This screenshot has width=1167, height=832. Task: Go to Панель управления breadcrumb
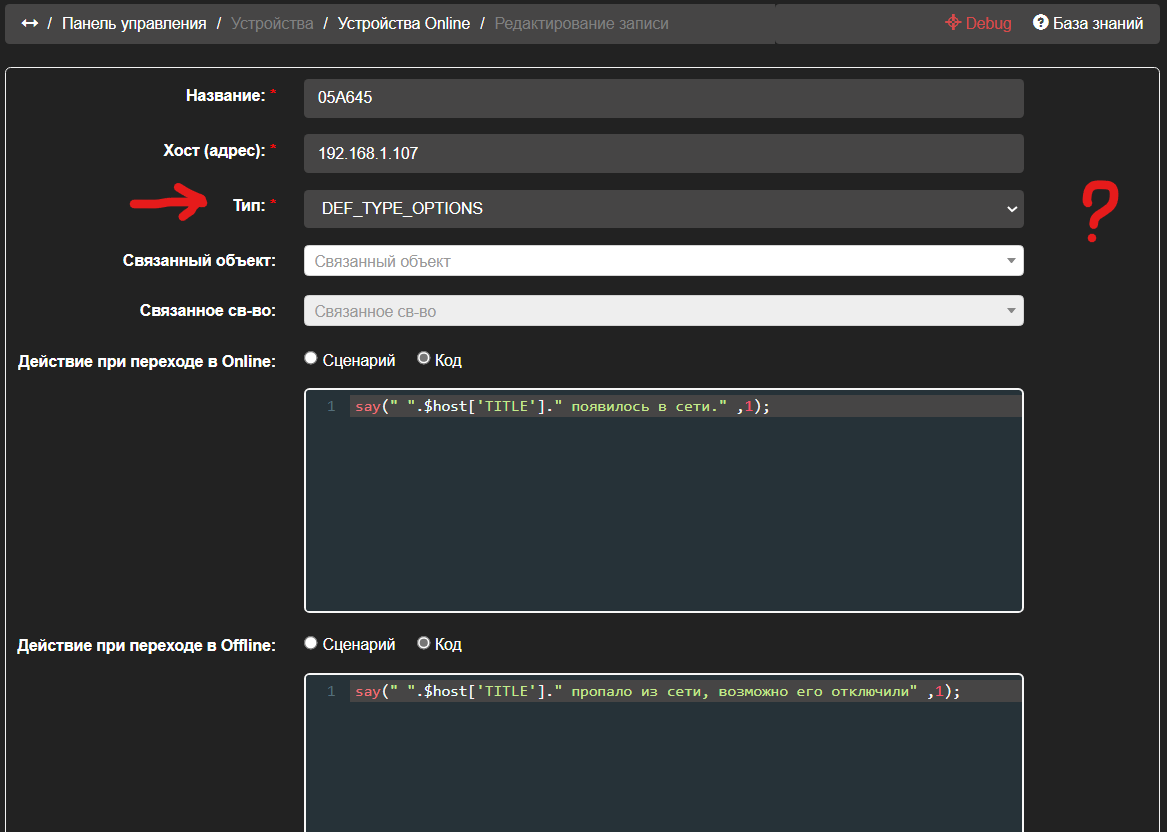click(134, 23)
